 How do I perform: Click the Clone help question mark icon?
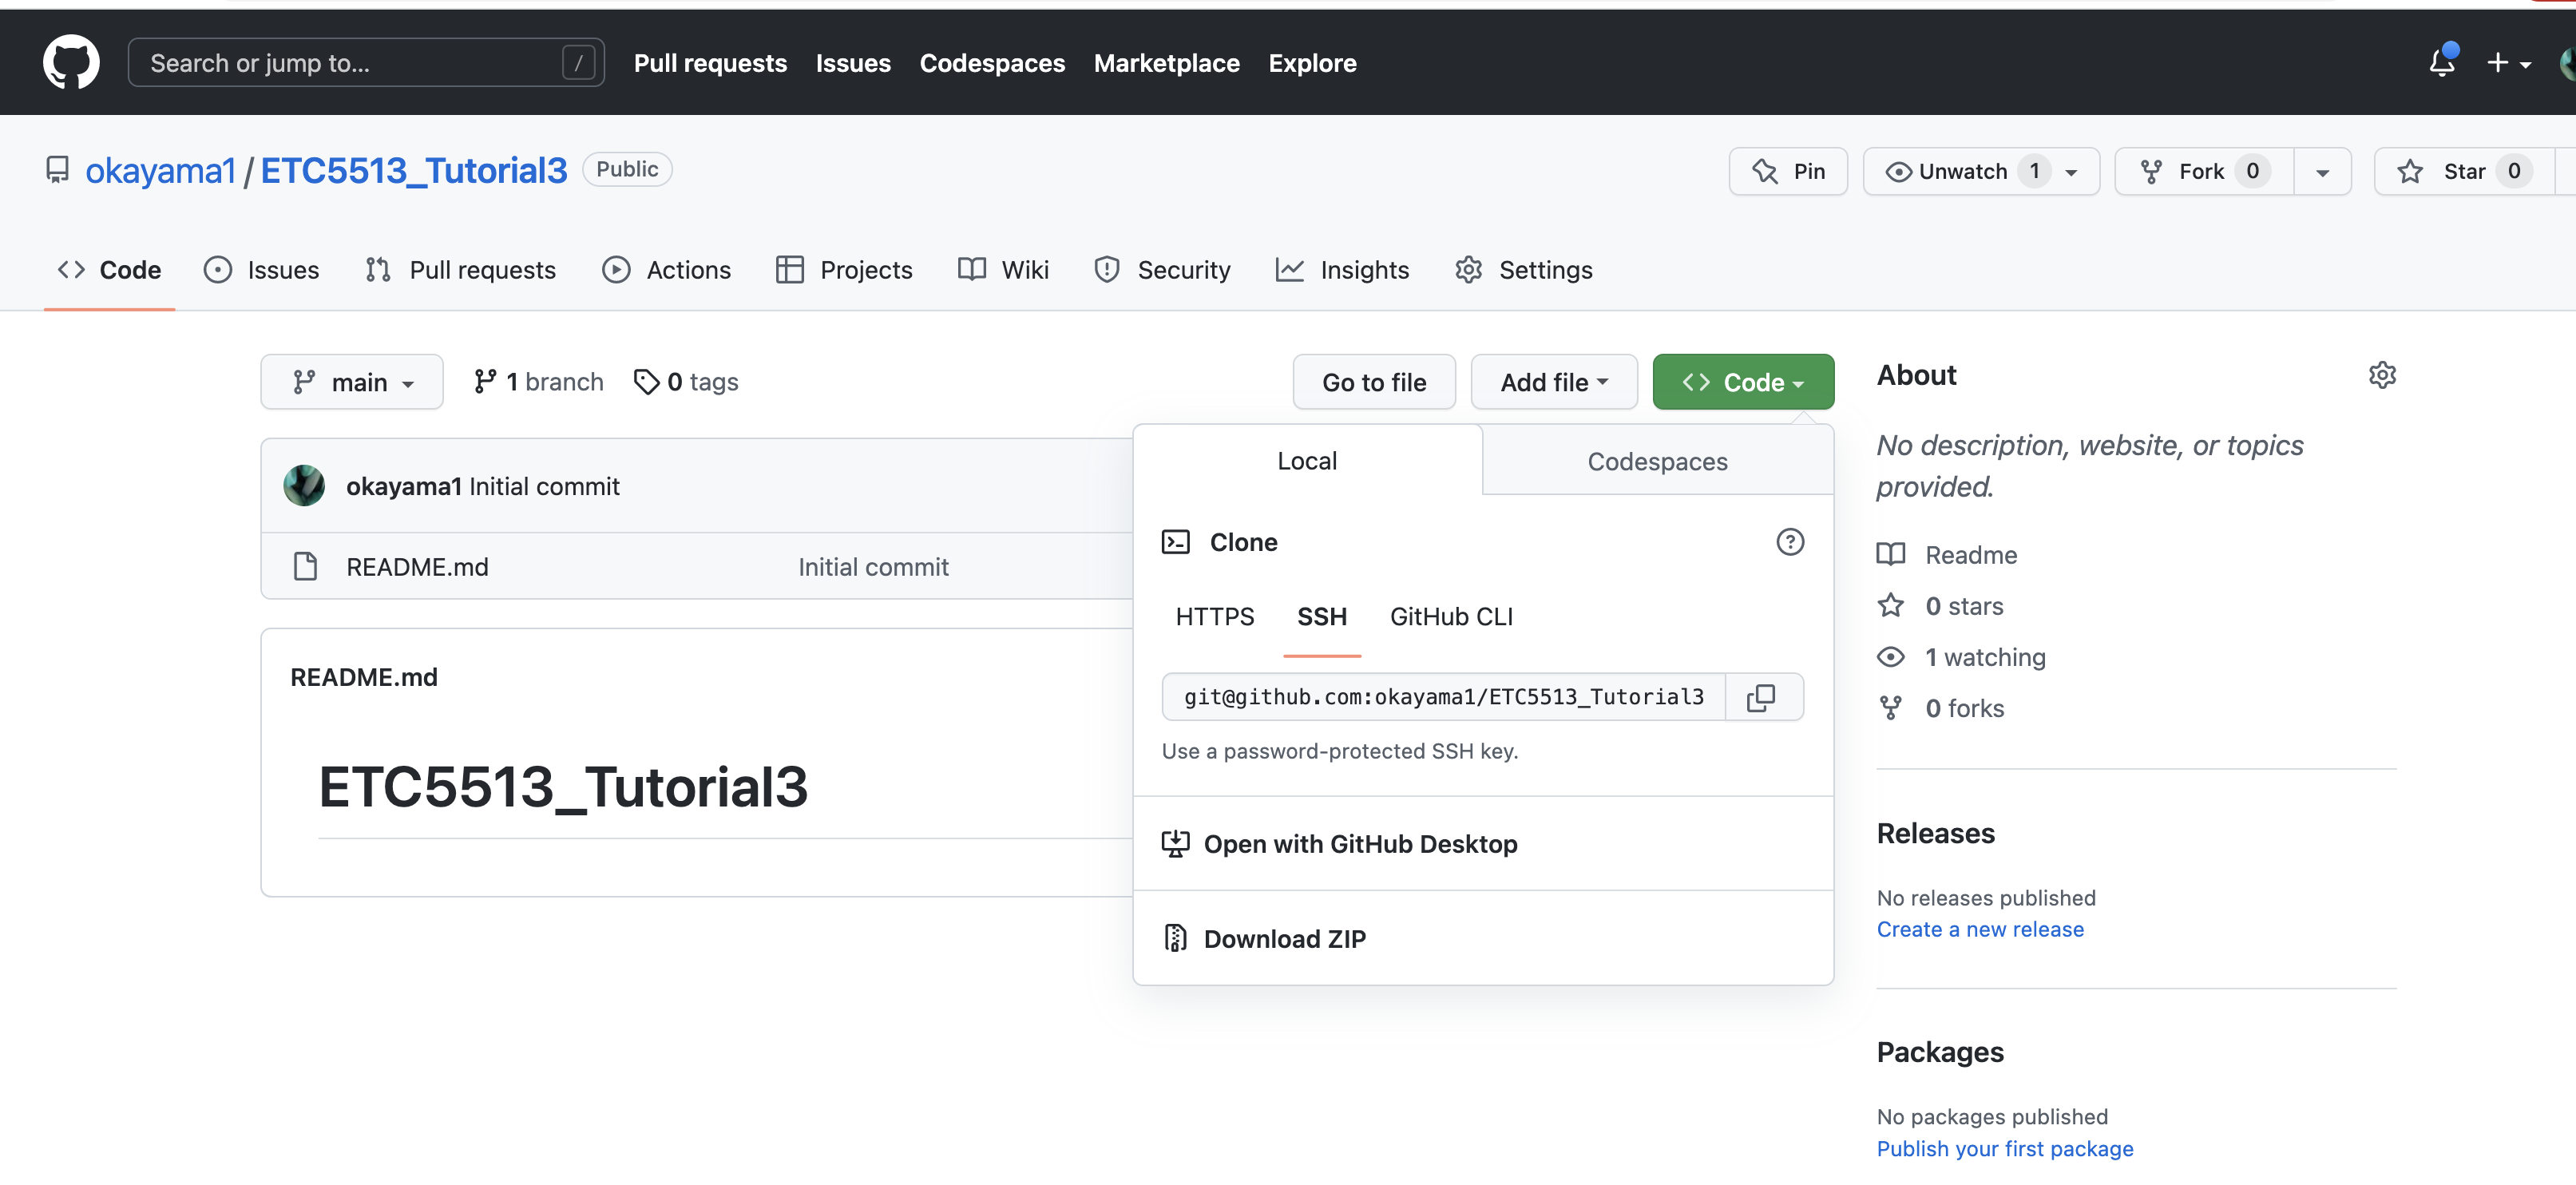[x=1789, y=542]
